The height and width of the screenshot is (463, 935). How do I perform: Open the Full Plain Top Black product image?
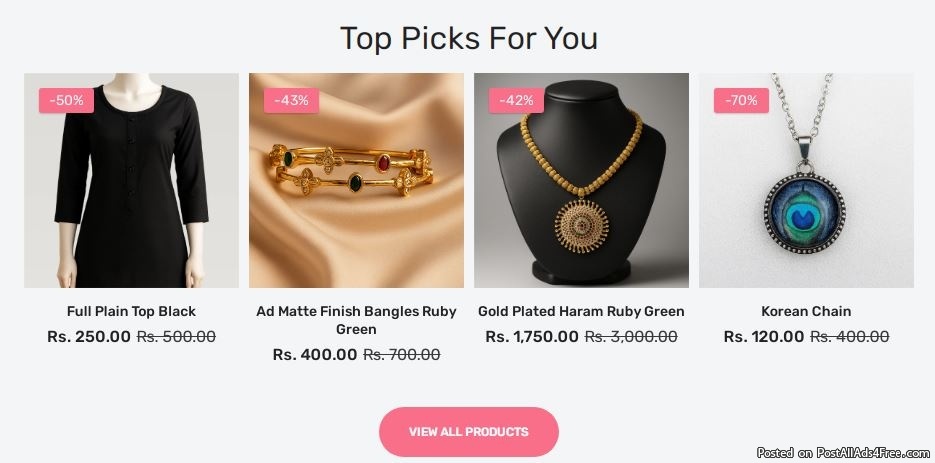point(131,180)
